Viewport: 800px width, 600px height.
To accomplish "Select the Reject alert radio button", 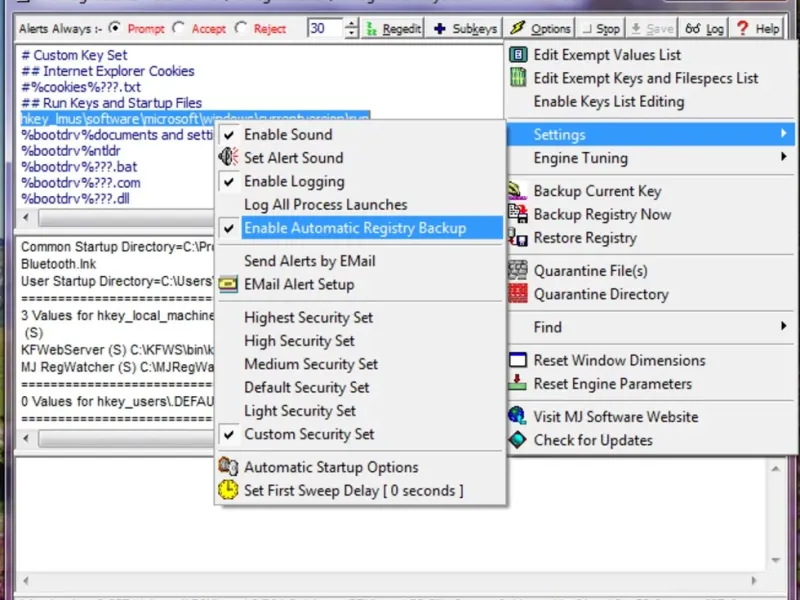I will click(241, 28).
